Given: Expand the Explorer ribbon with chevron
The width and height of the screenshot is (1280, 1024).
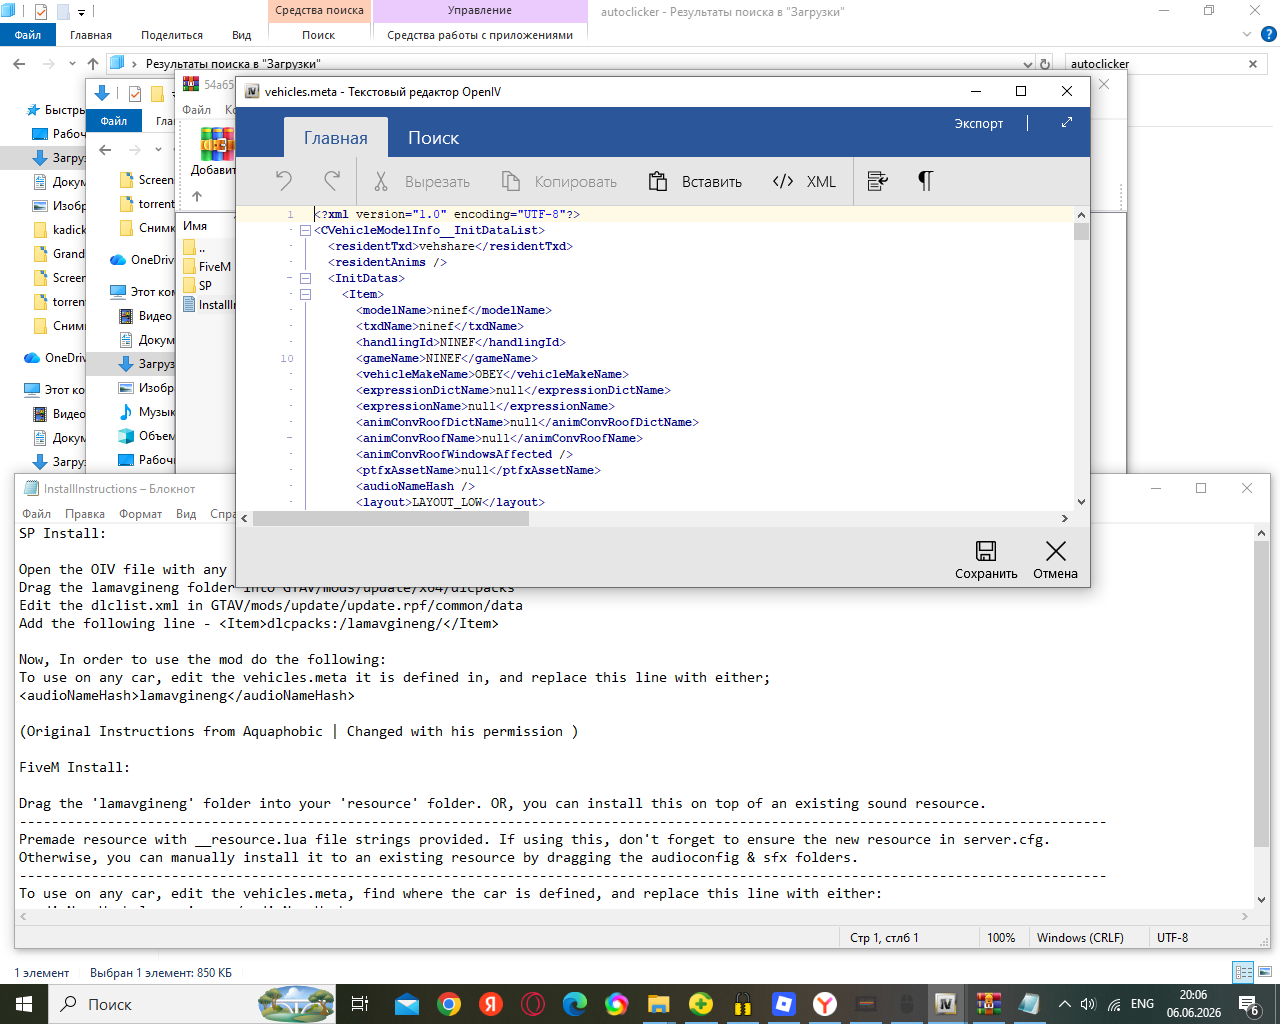Looking at the screenshot, I should pyautogui.click(x=1246, y=35).
